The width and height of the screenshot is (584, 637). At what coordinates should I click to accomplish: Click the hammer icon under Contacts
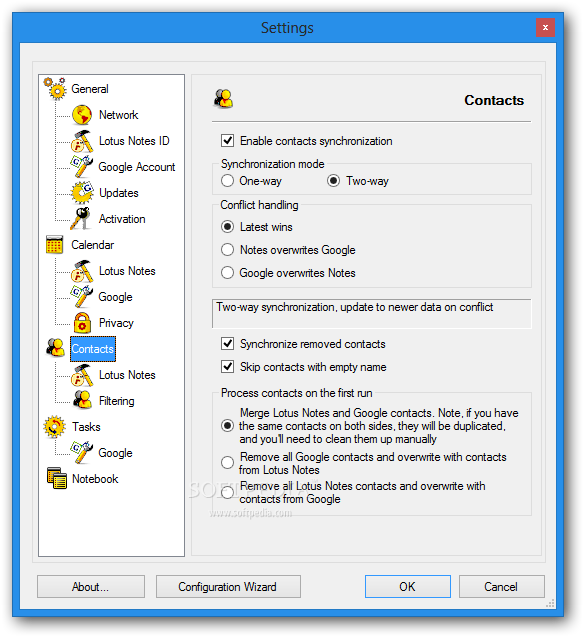[x=82, y=375]
